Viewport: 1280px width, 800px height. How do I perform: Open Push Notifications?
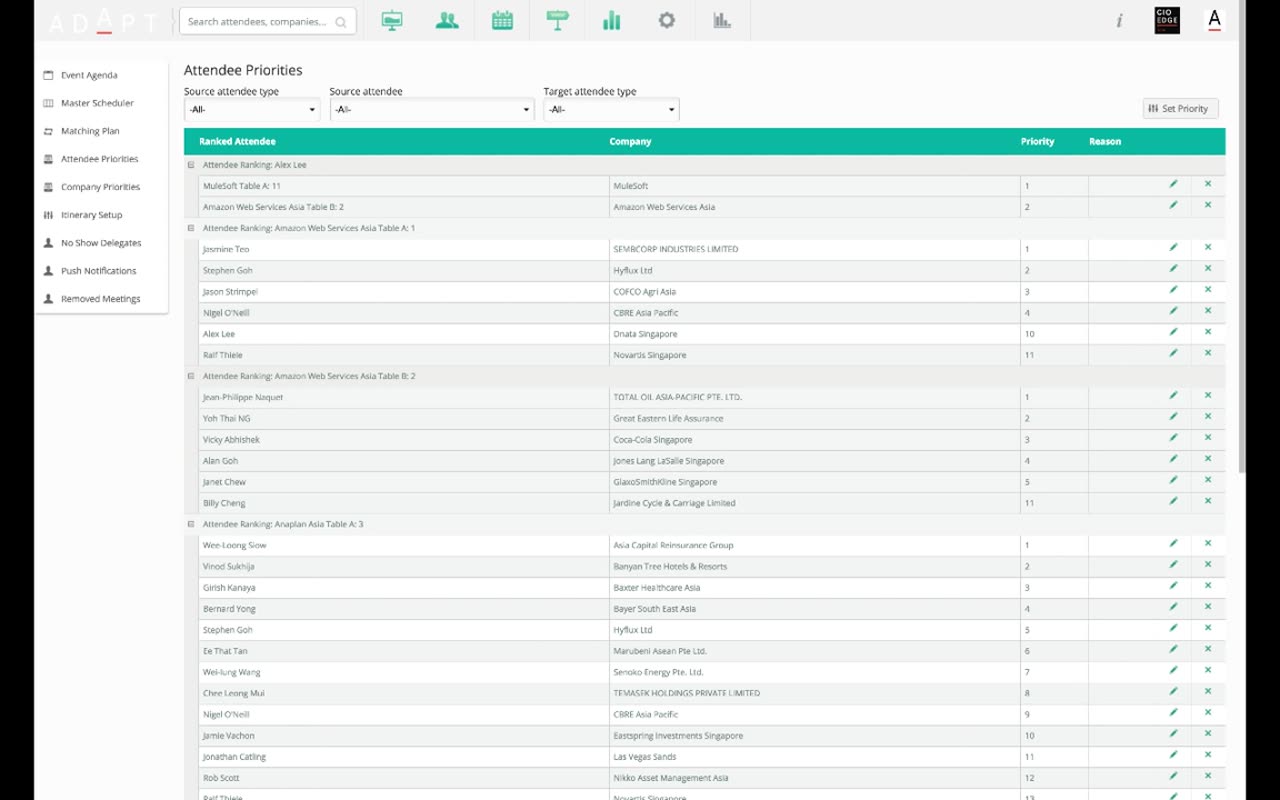pos(98,271)
